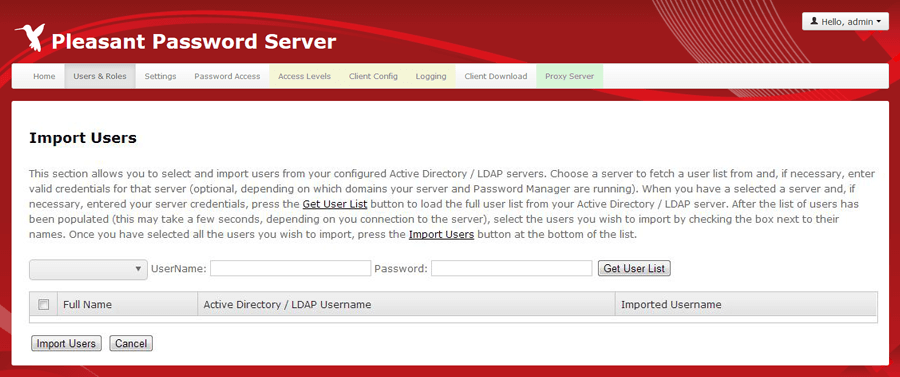The image size is (900, 377).
Task: Open the Hello, admin dropdown menu
Action: point(845,22)
